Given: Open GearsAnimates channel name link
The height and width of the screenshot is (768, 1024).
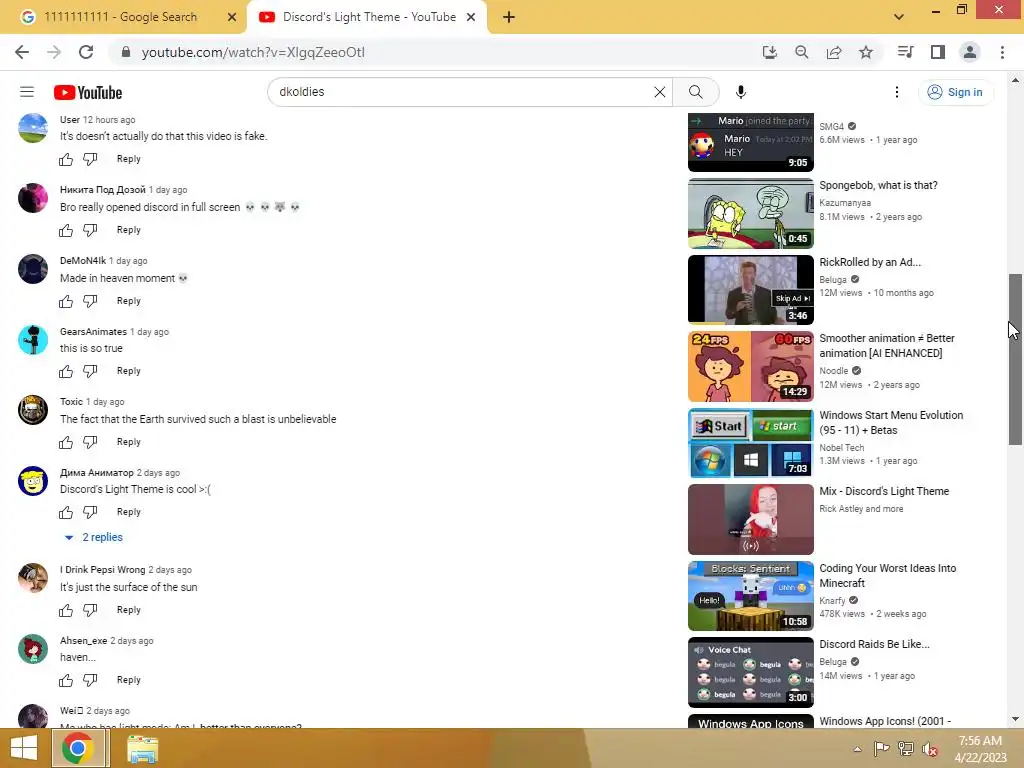Looking at the screenshot, I should tap(93, 332).
